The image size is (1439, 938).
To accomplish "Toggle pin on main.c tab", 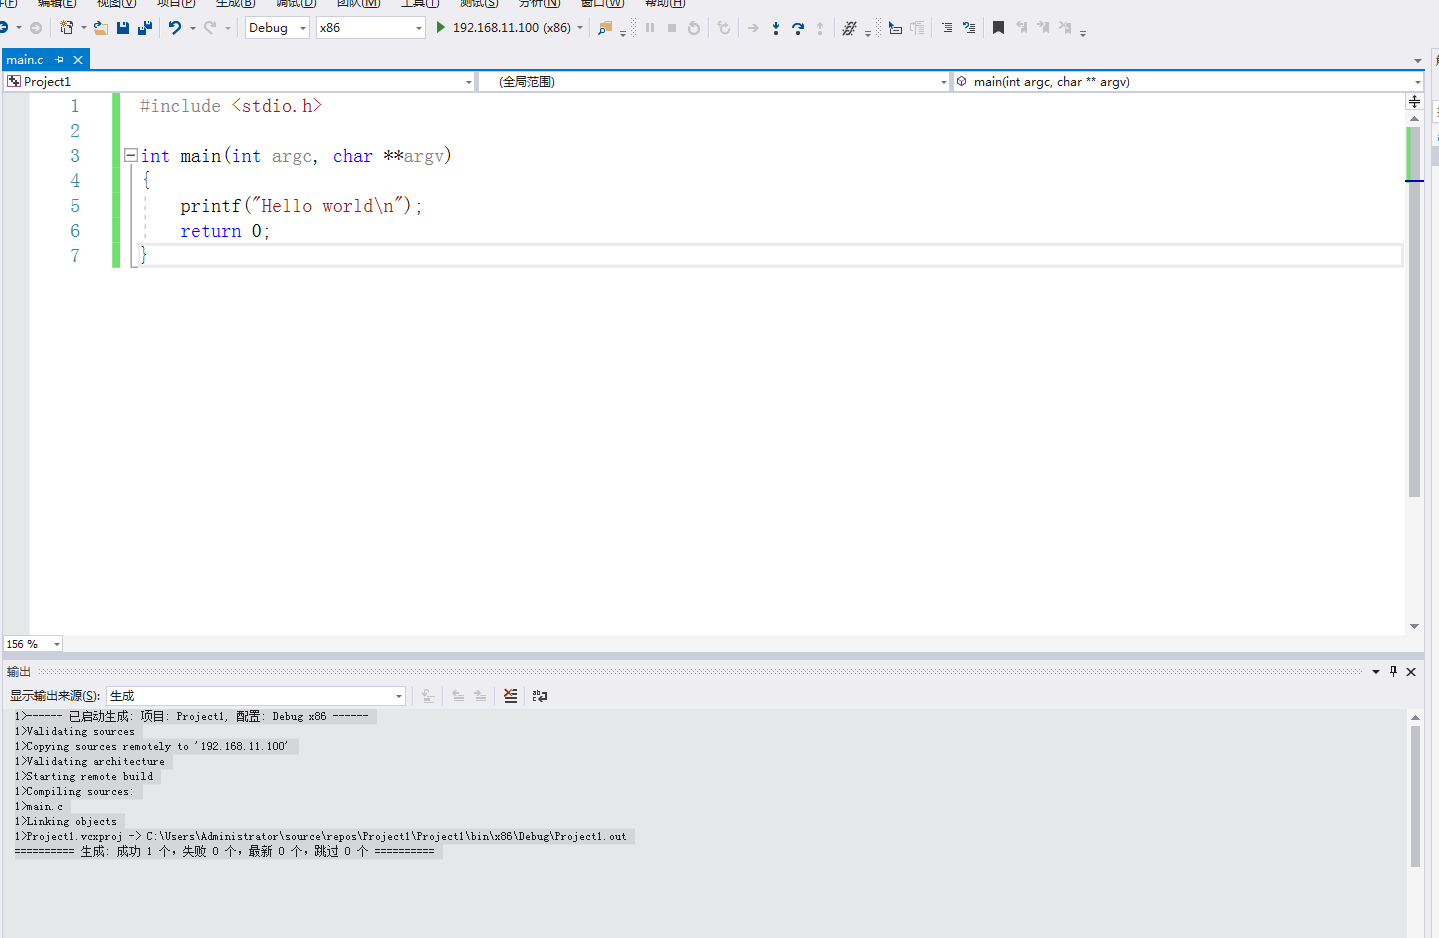I will (x=60, y=60).
